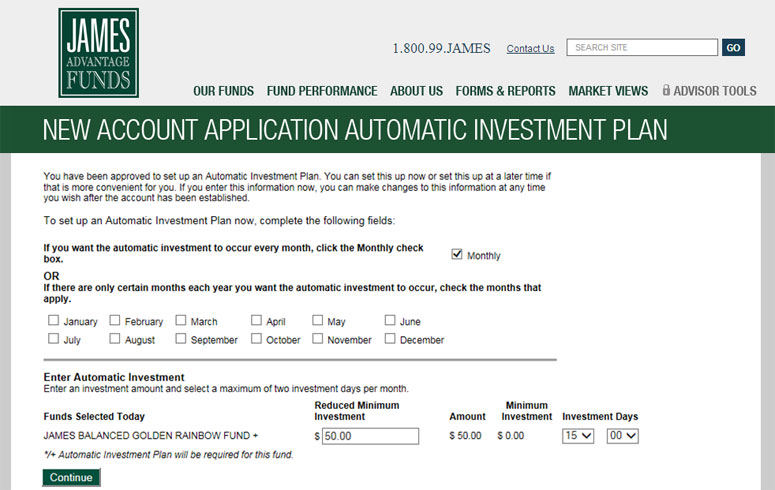
Task: Tick the December checkbox
Action: tap(390, 339)
